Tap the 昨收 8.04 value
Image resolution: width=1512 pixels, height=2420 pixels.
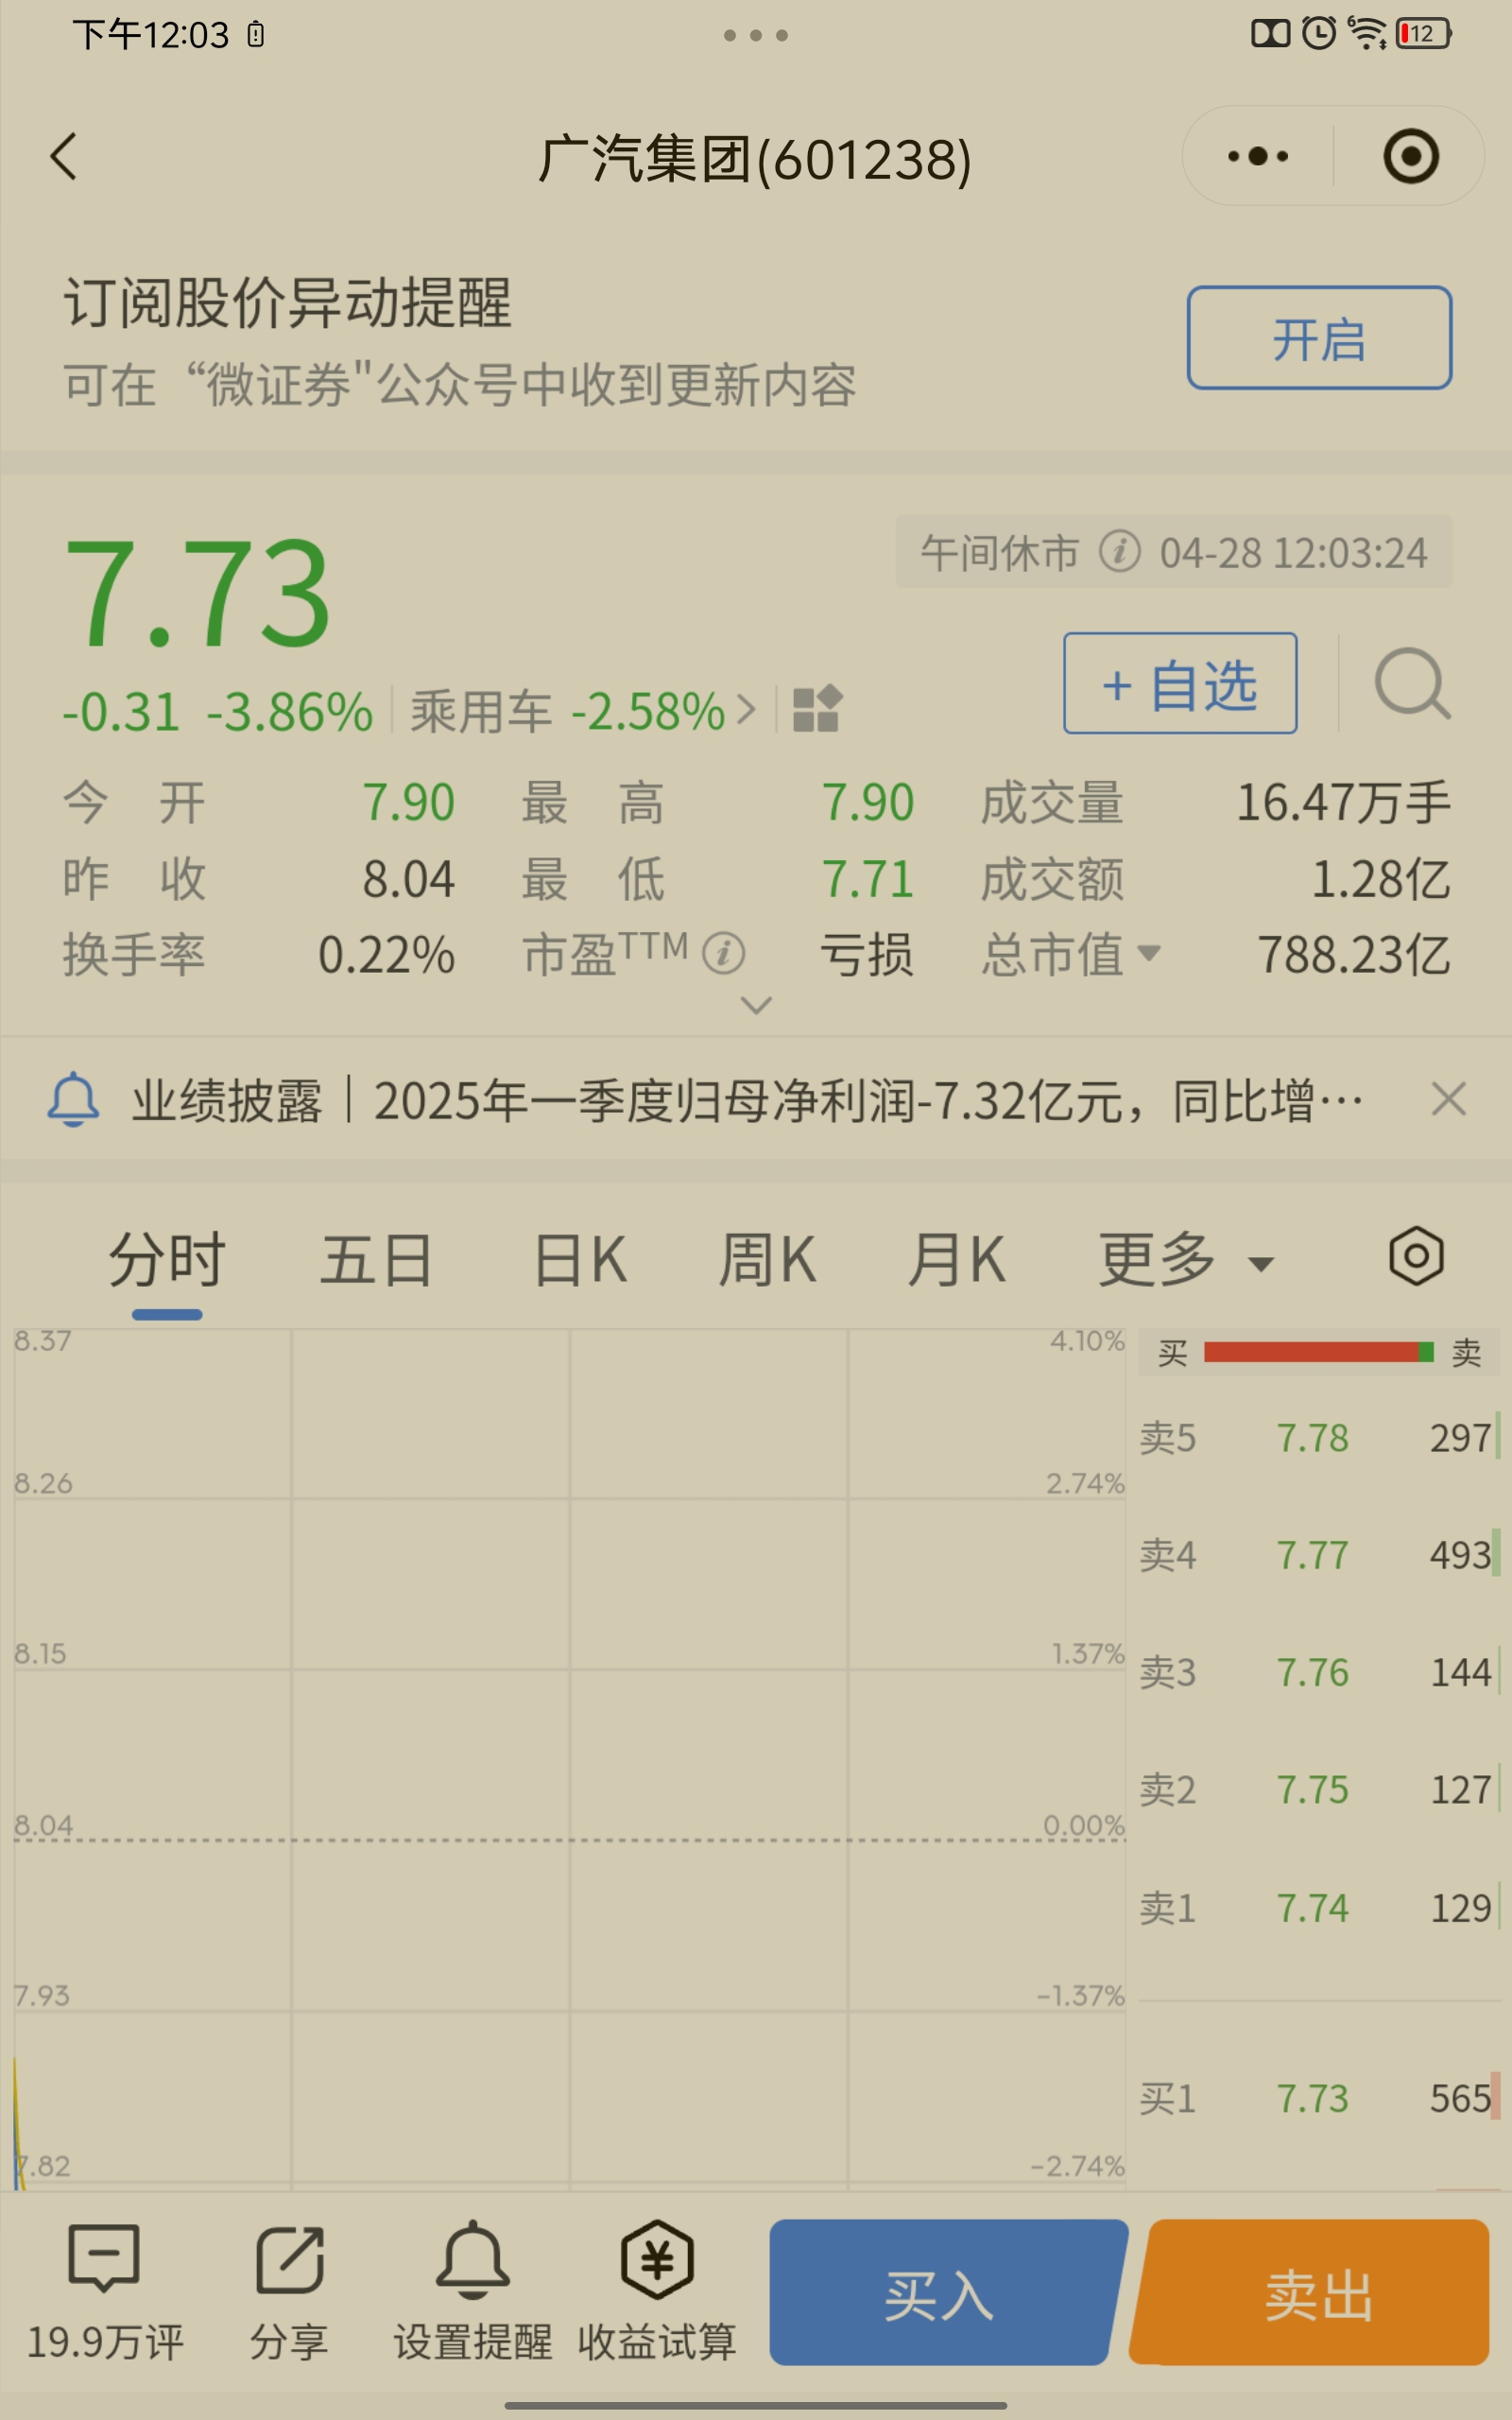(x=408, y=880)
